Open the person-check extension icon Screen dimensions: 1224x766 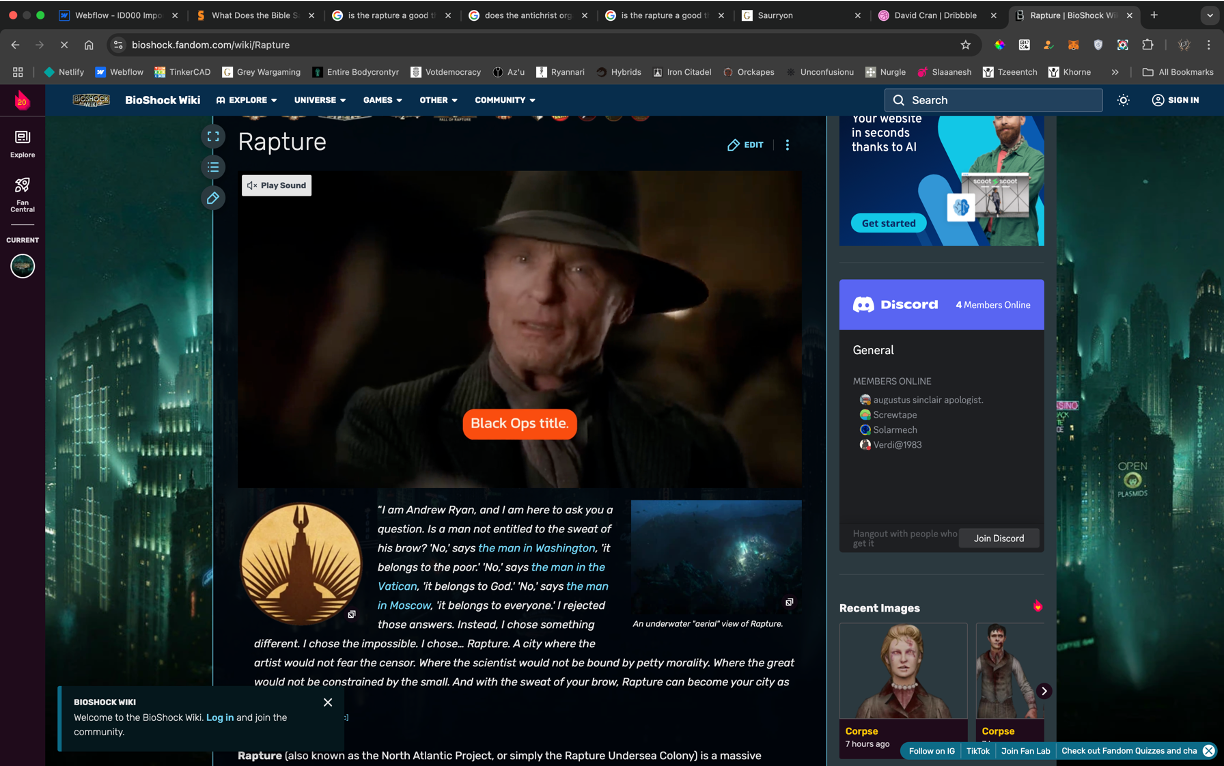coord(1049,45)
